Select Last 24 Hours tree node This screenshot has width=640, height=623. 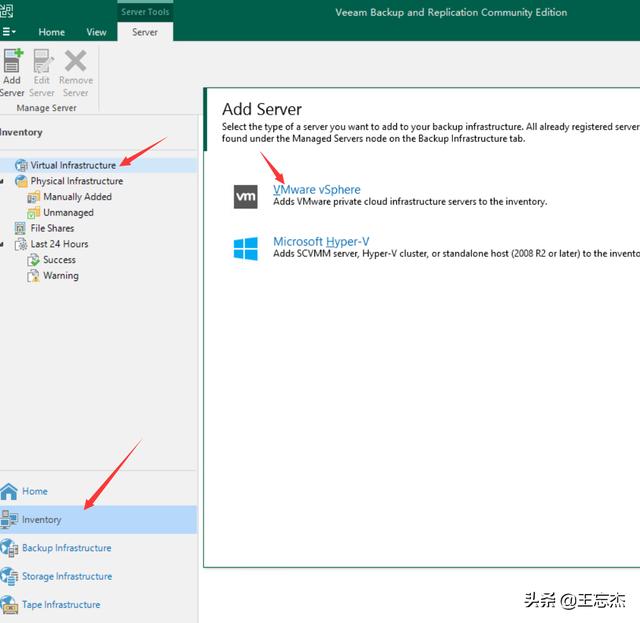pos(59,244)
